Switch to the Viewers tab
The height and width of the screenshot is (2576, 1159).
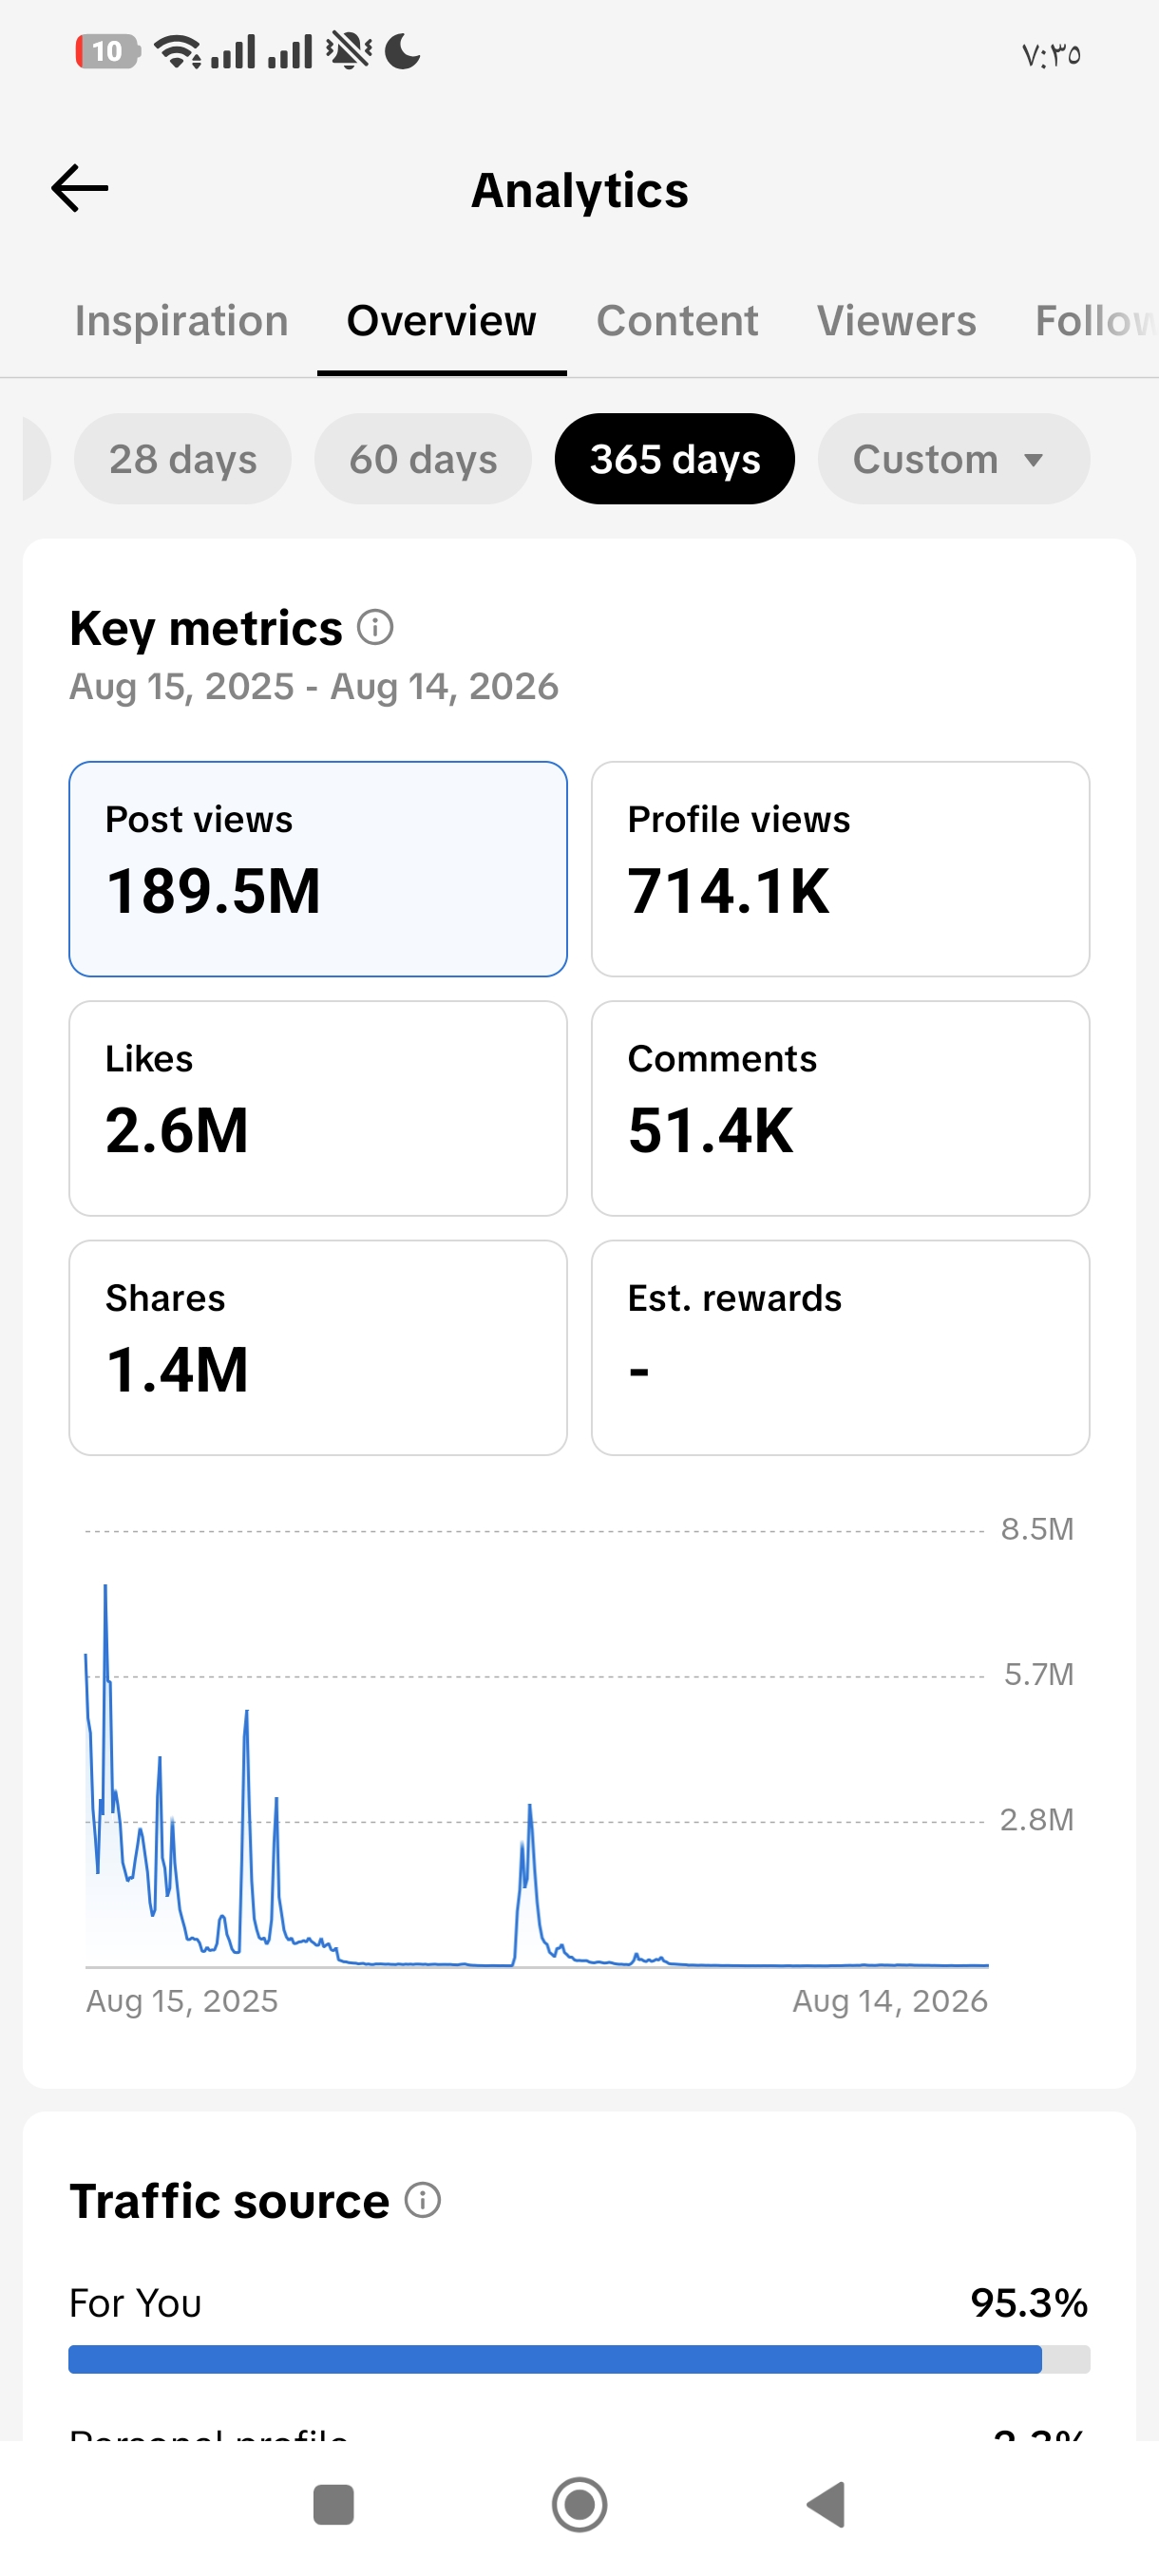click(x=896, y=321)
